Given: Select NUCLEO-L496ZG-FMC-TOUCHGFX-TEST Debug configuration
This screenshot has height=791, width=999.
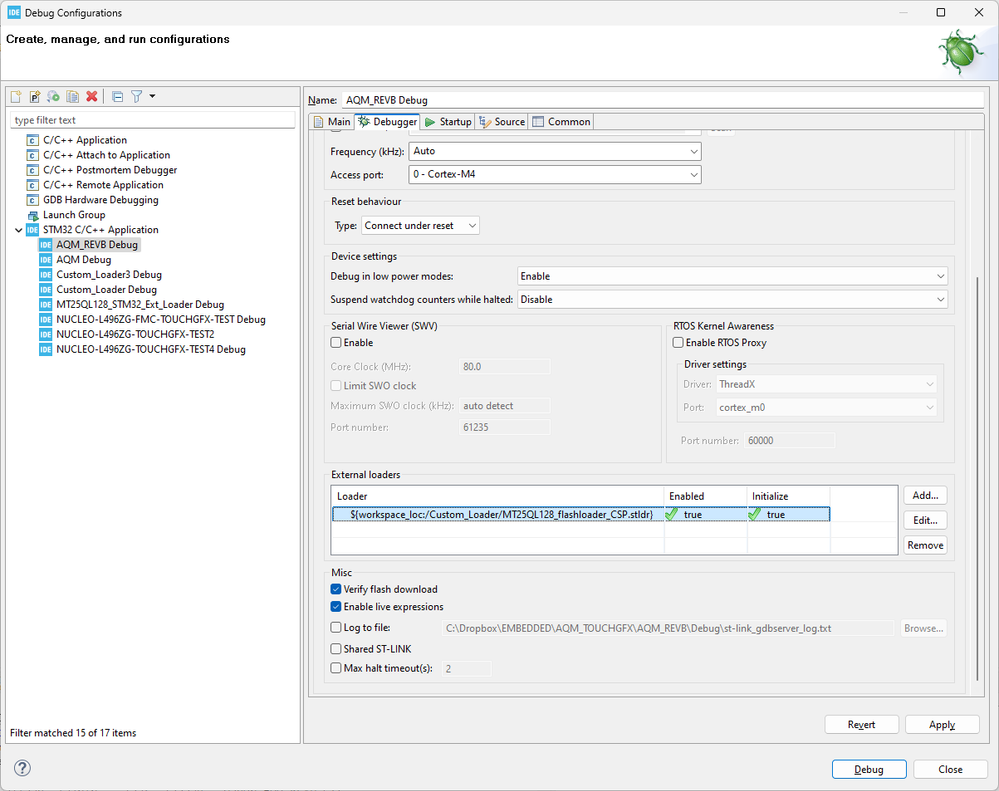Looking at the screenshot, I should (161, 320).
